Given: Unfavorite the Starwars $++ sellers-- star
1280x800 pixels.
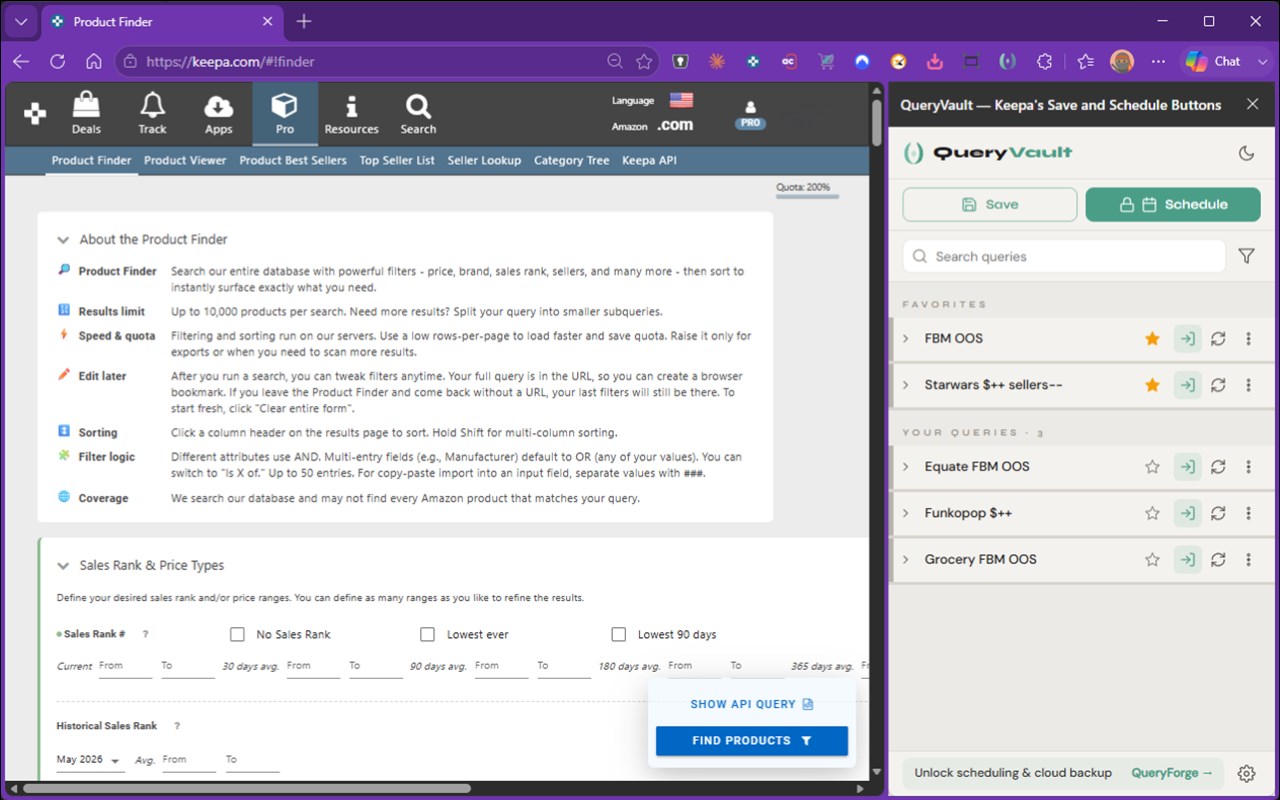Looking at the screenshot, I should pyautogui.click(x=1152, y=385).
